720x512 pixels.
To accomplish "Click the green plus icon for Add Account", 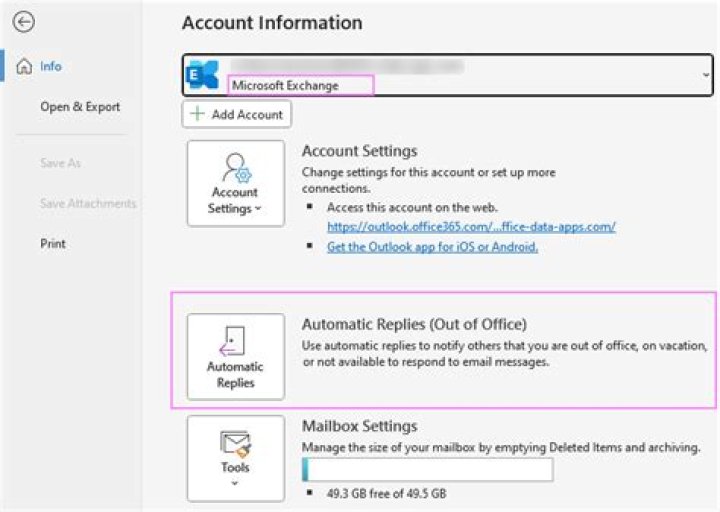I will click(198, 115).
